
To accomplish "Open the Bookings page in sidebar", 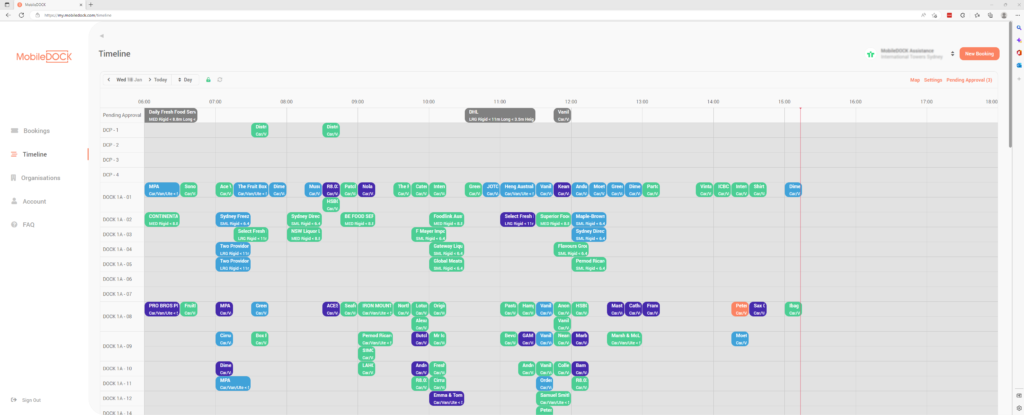I will pyautogui.click(x=30, y=131).
